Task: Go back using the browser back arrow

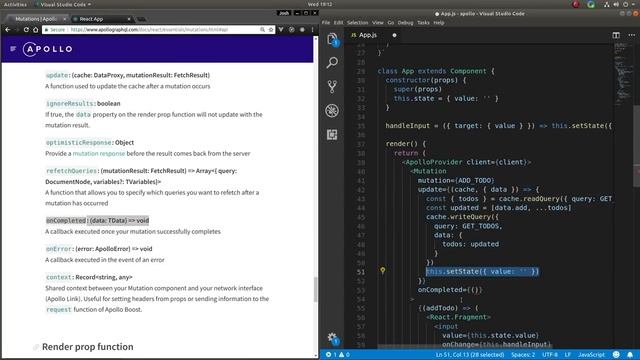Action: (x=8, y=30)
